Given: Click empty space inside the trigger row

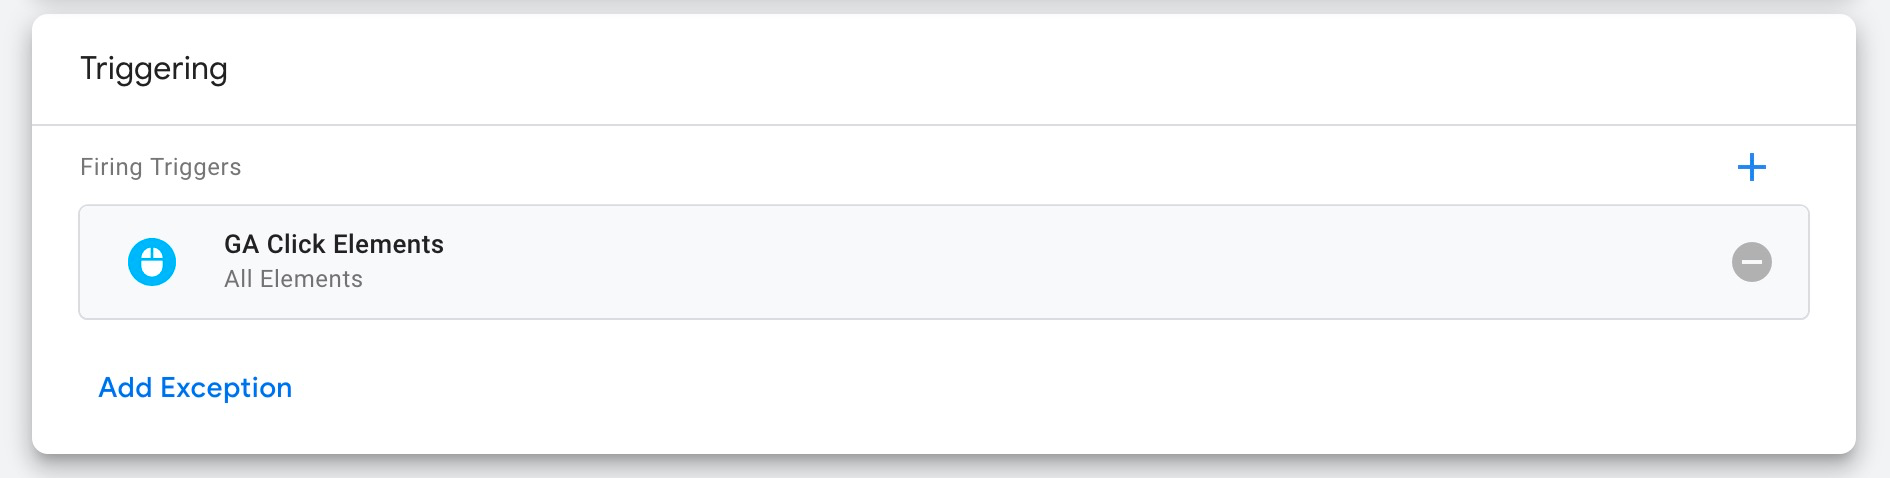Looking at the screenshot, I should [x=1000, y=262].
